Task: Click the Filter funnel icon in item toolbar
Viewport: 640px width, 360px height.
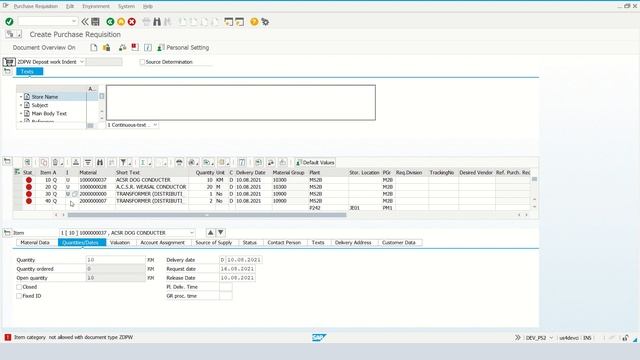Action: coord(123,162)
